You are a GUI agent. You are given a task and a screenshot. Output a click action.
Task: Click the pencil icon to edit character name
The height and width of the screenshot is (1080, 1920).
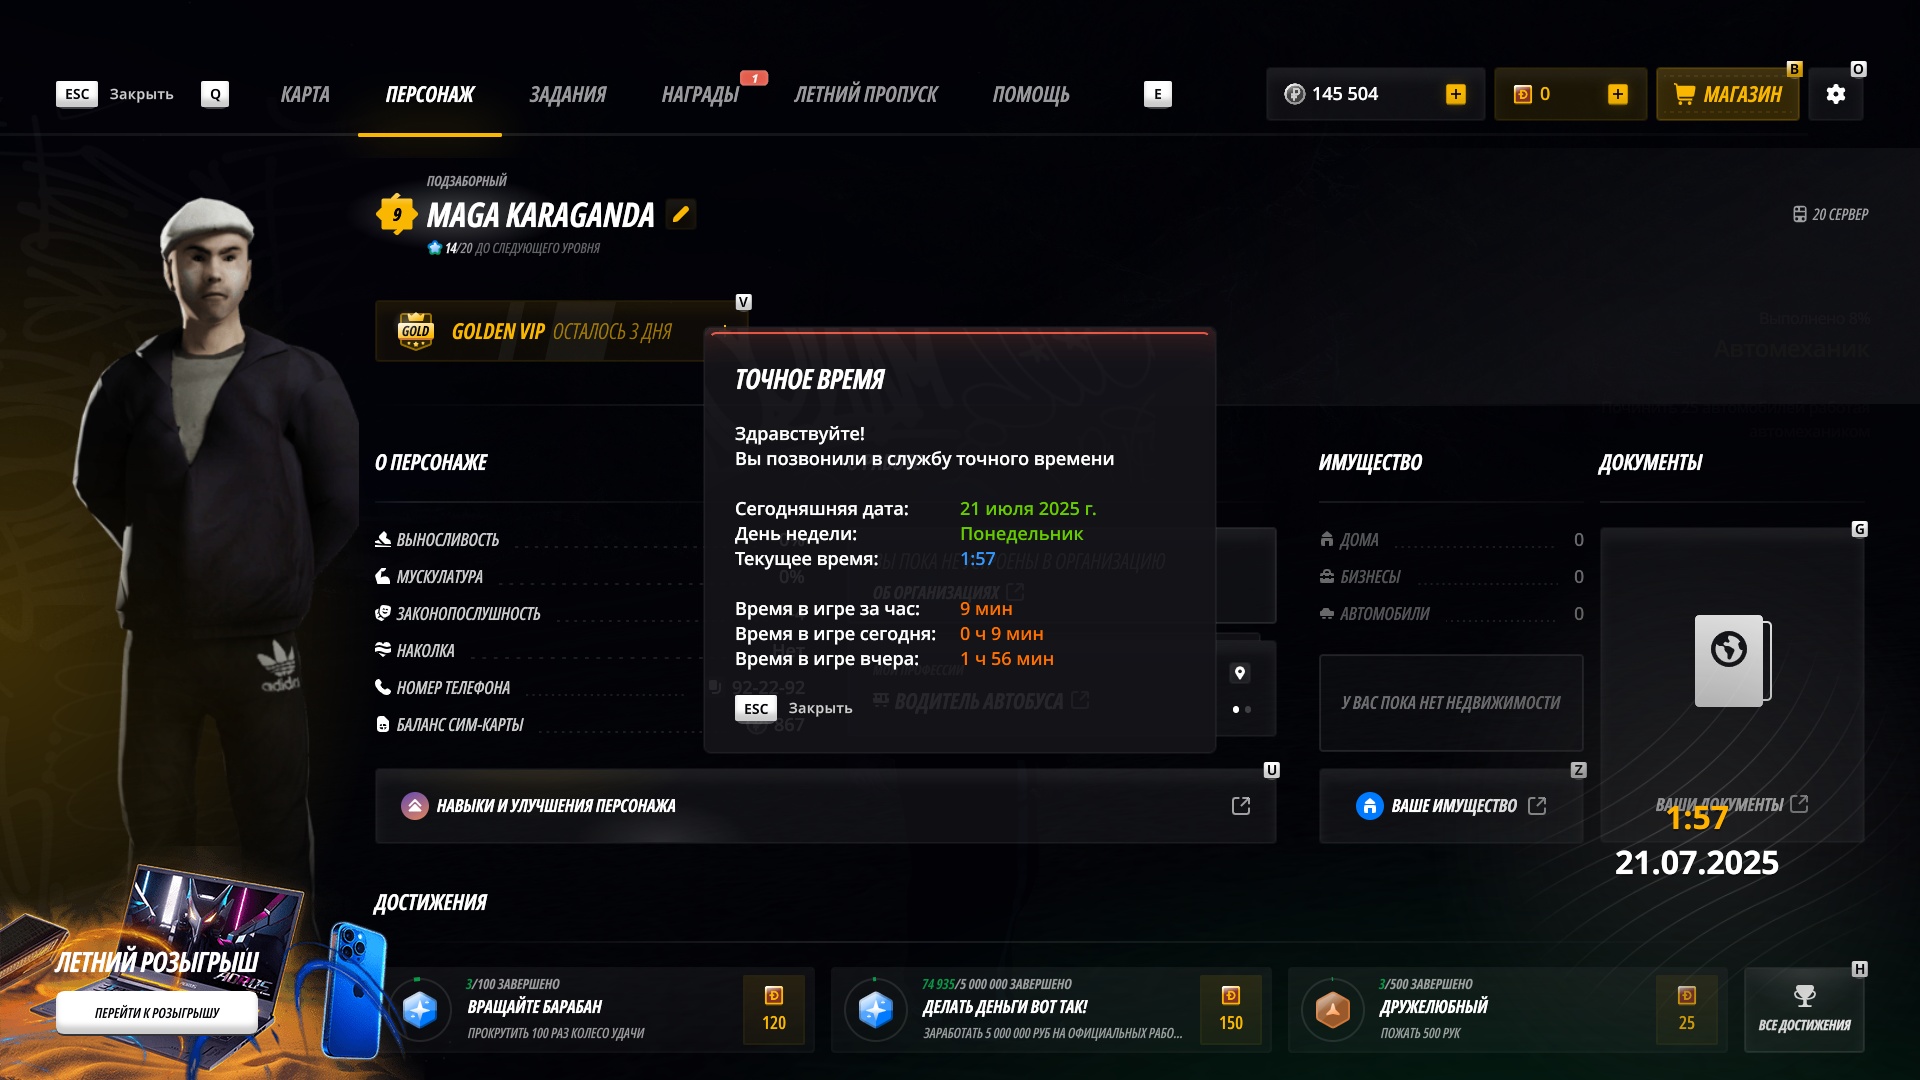click(x=681, y=214)
